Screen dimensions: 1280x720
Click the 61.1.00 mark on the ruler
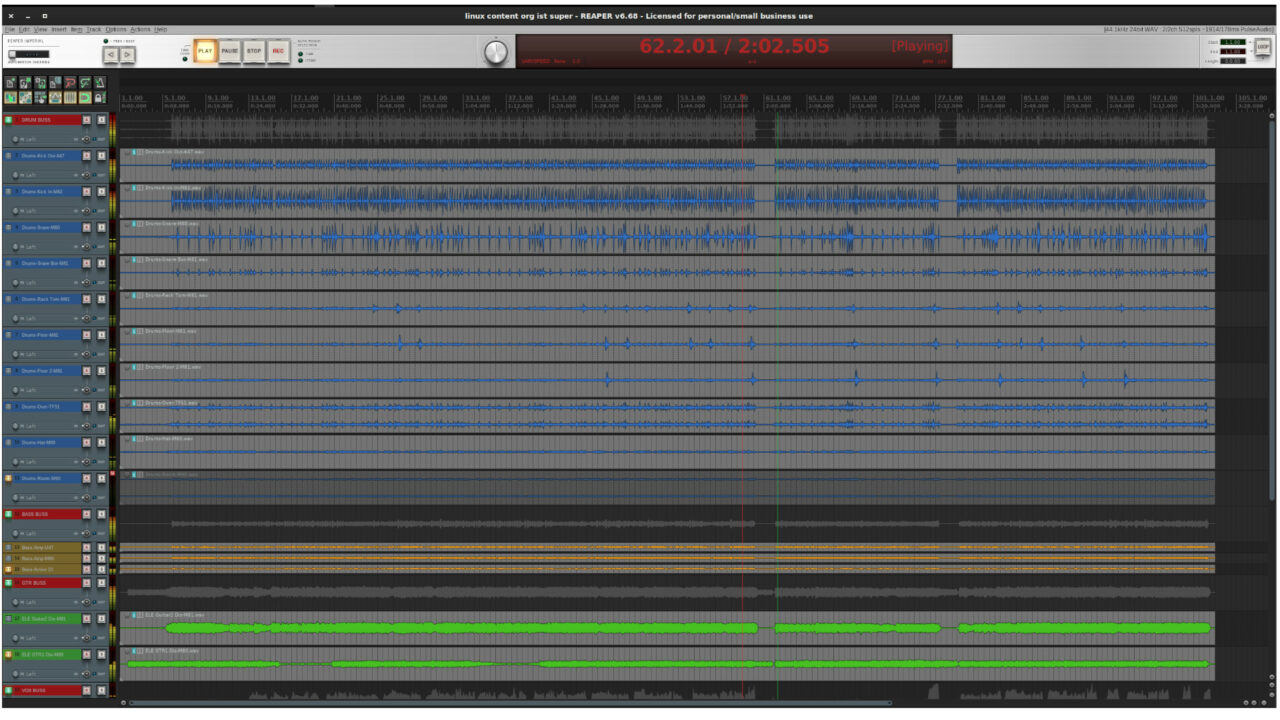[x=779, y=98]
